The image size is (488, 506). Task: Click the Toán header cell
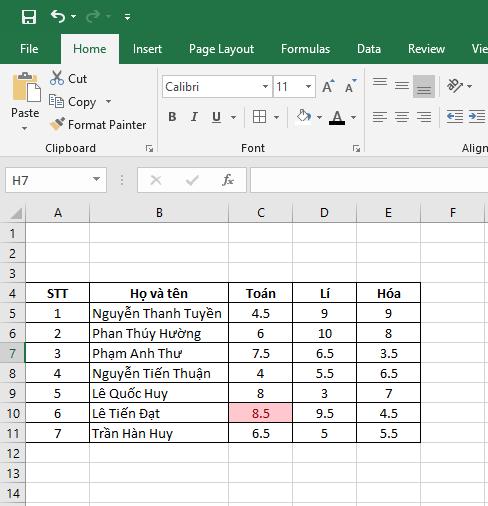[261, 293]
